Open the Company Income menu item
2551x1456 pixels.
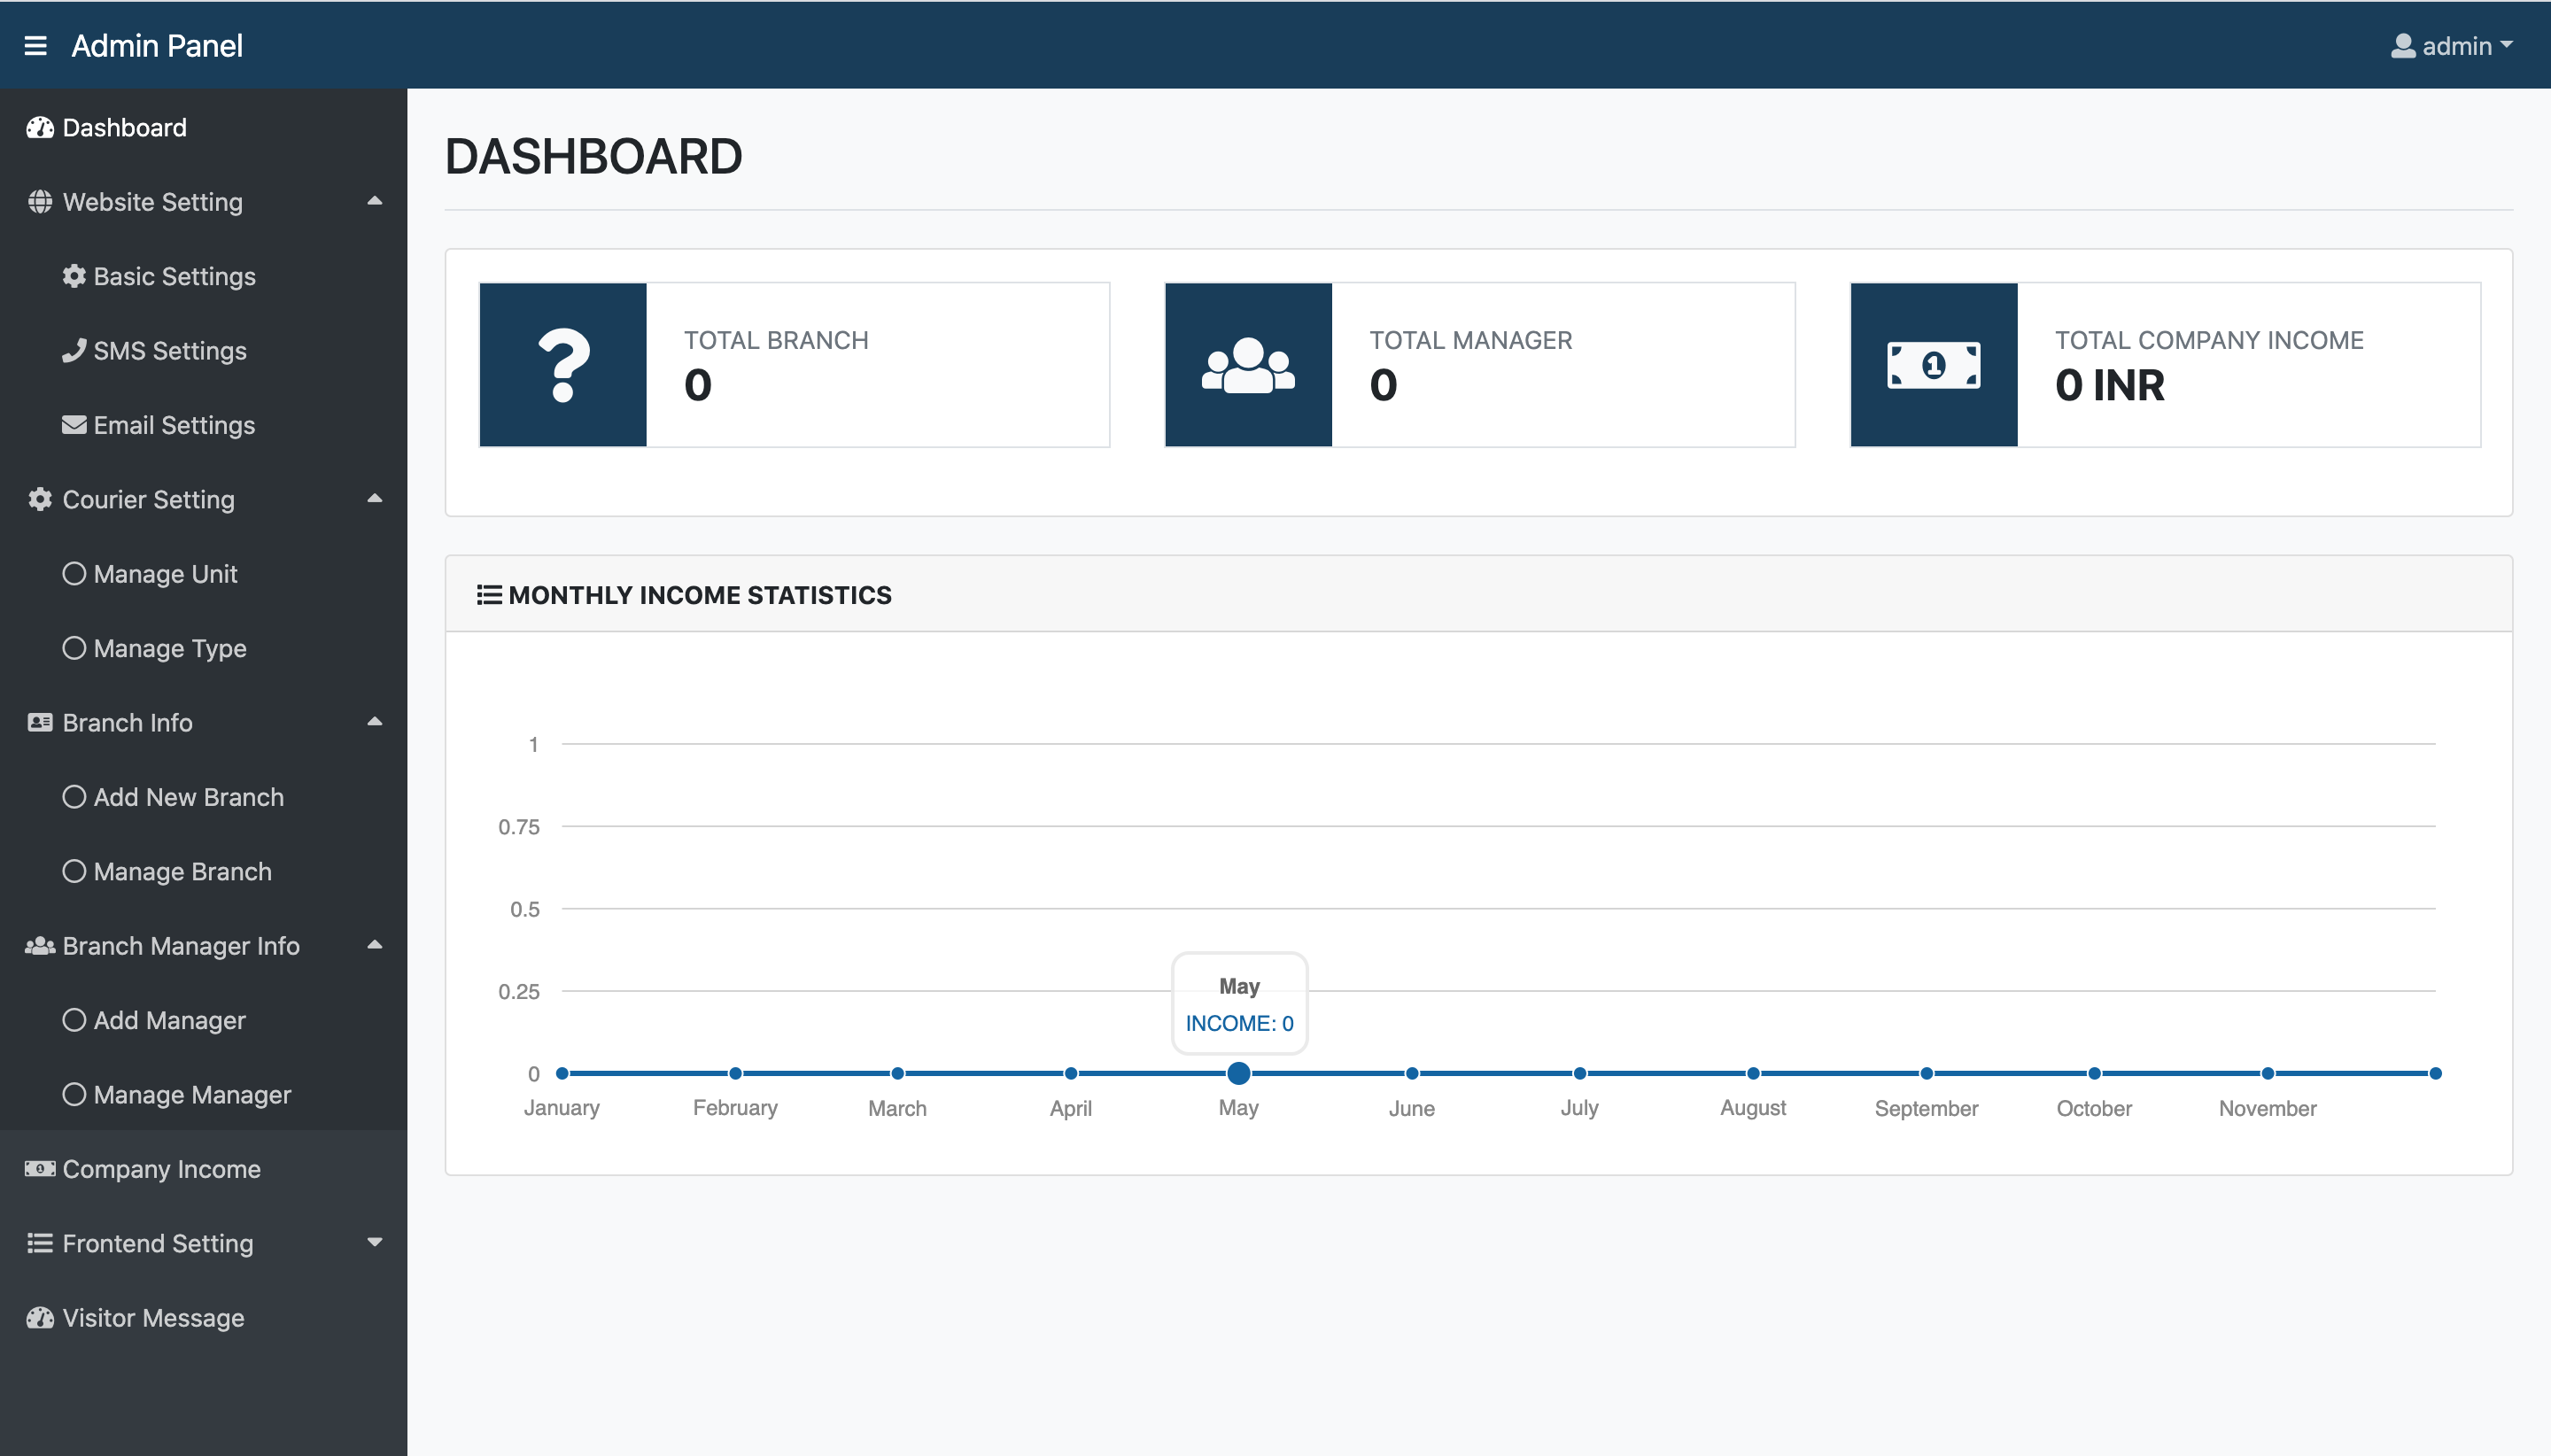(x=161, y=1169)
